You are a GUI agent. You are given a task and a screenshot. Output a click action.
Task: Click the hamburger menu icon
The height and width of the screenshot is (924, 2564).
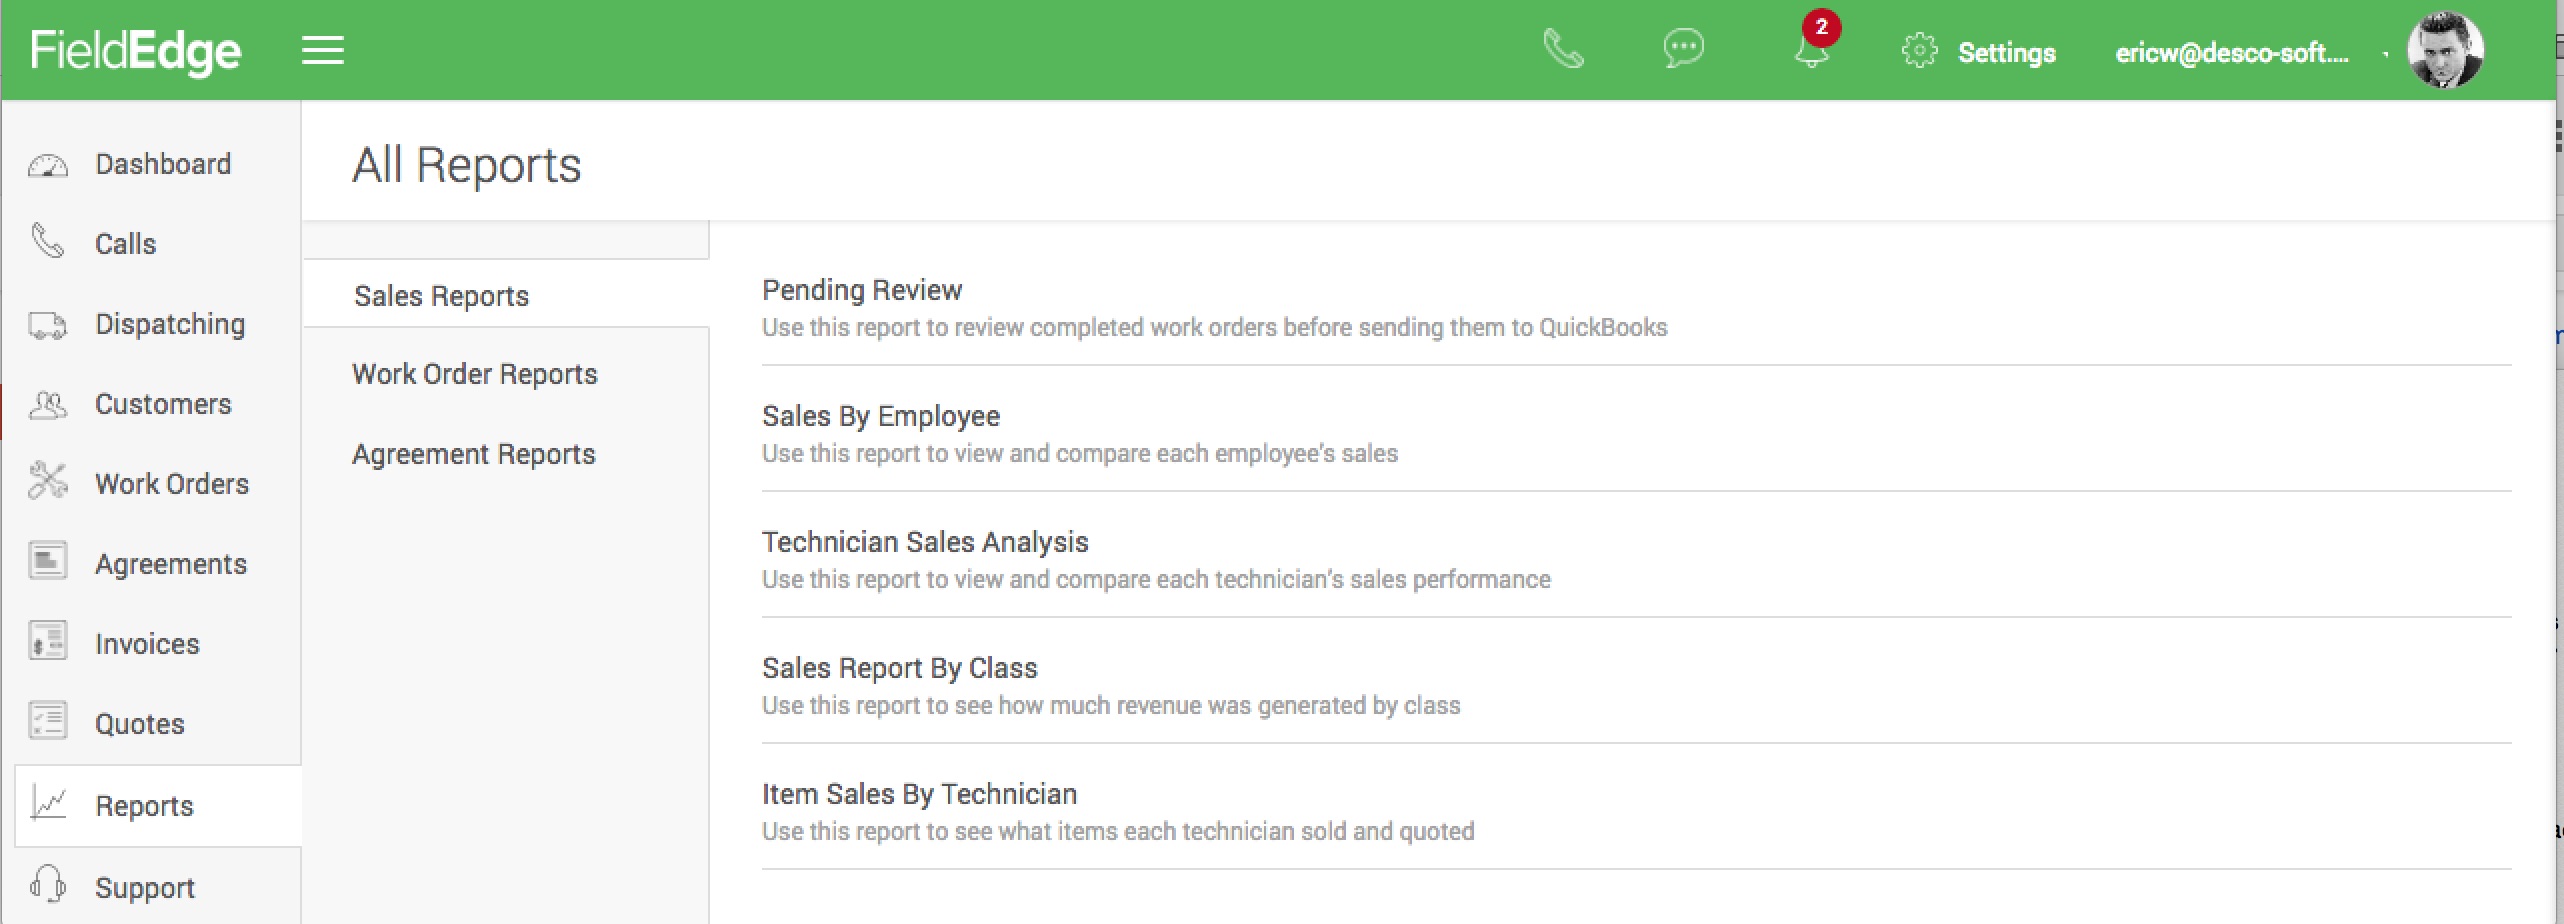coord(323,50)
